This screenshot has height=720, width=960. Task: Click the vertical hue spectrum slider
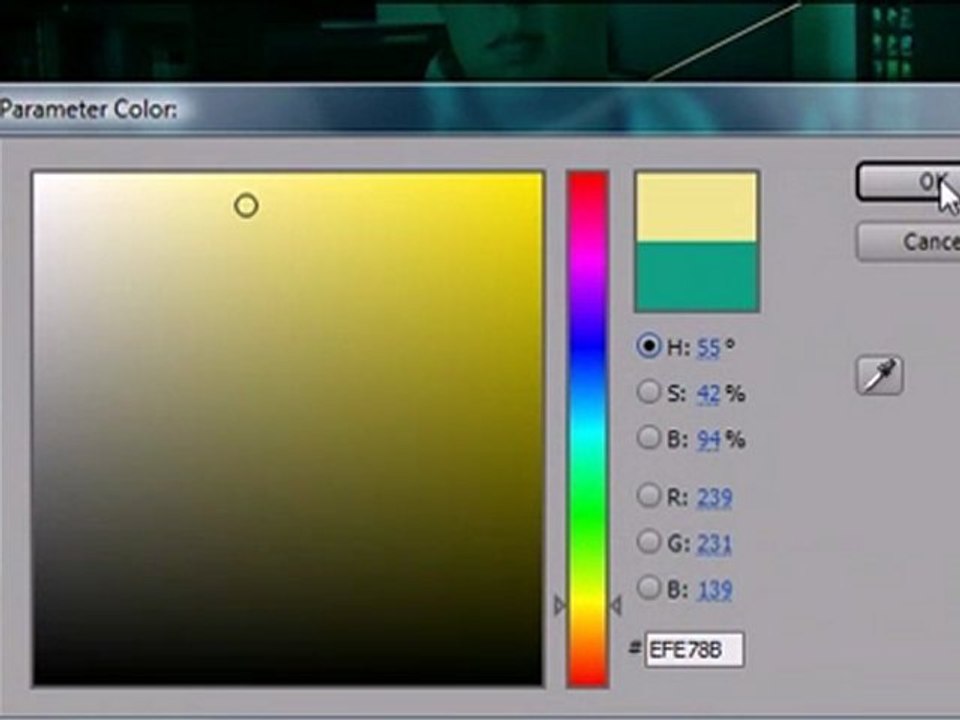pos(587,429)
